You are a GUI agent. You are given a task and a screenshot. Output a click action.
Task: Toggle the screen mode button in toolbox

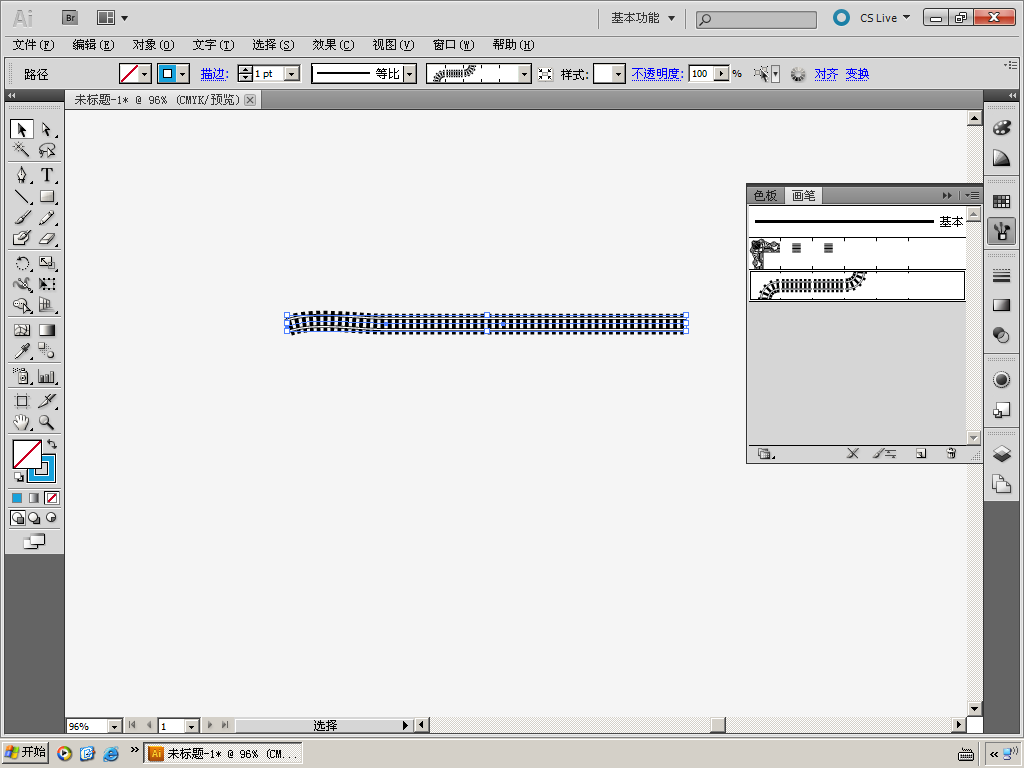pyautogui.click(x=34, y=541)
